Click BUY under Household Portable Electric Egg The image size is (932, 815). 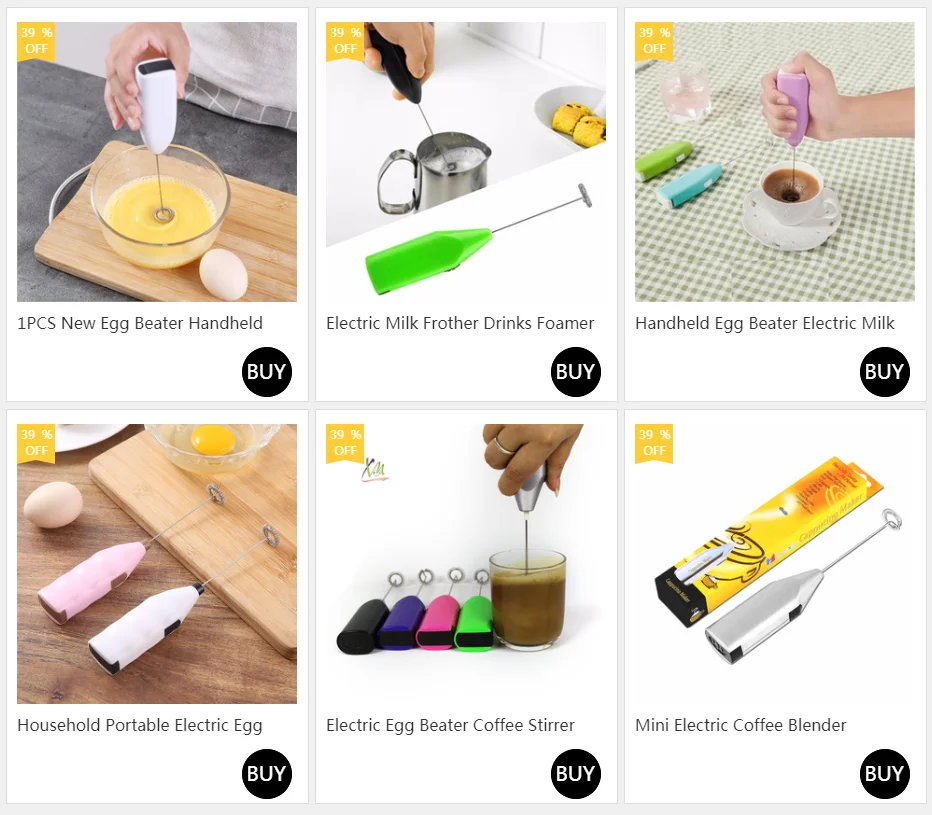[x=267, y=773]
